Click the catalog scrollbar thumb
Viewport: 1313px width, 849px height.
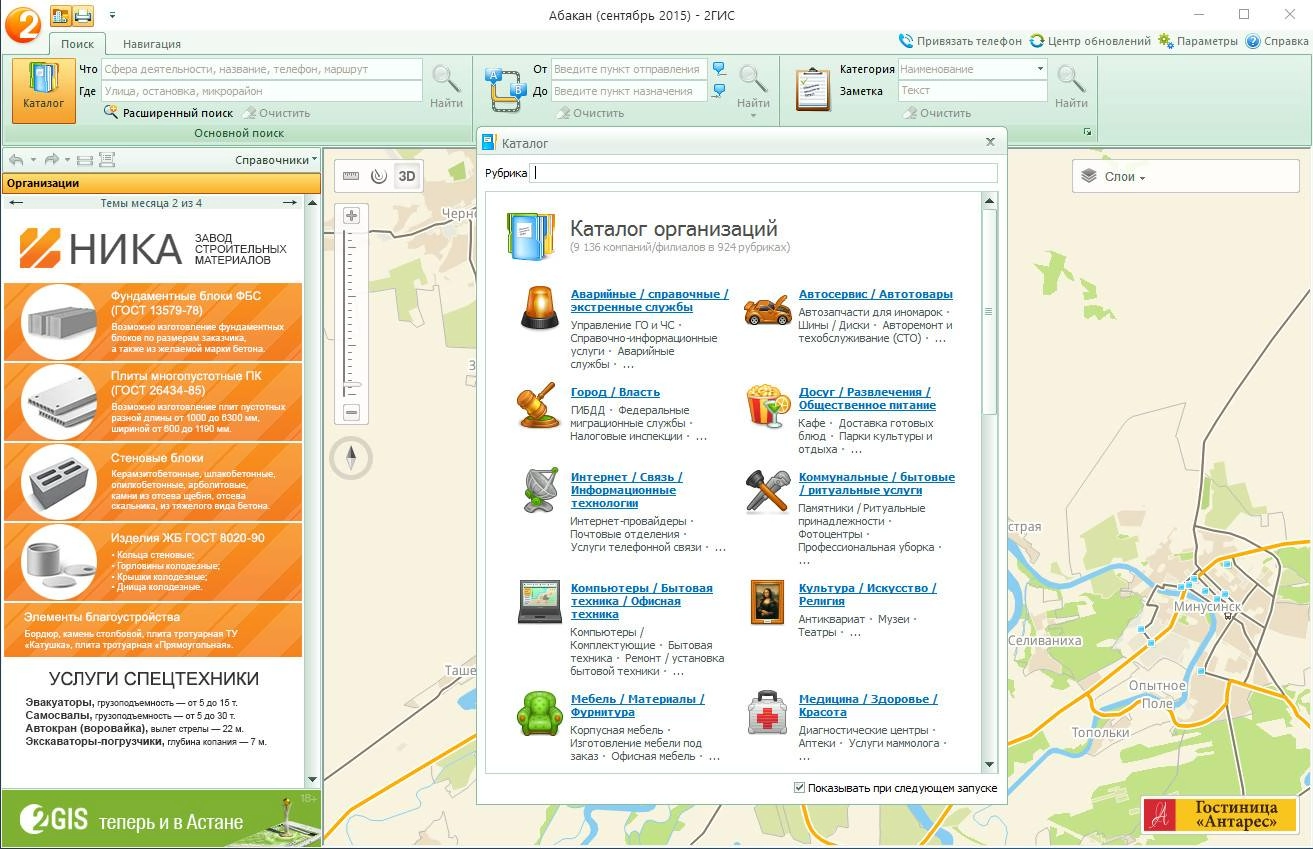pos(990,312)
